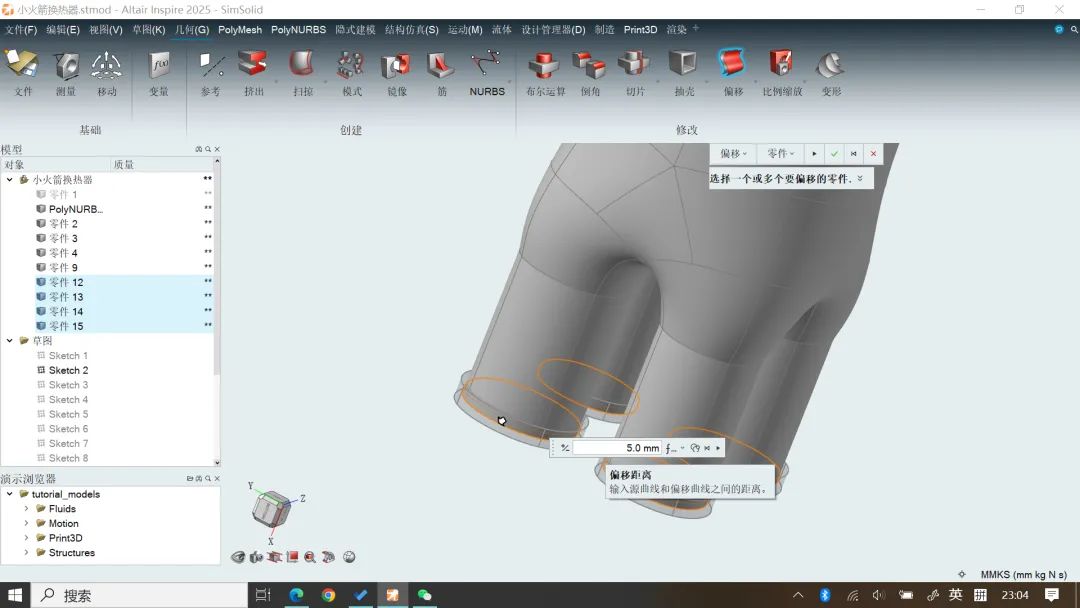Open the 草图(K) menu
This screenshot has height=608, width=1080.
(148, 30)
